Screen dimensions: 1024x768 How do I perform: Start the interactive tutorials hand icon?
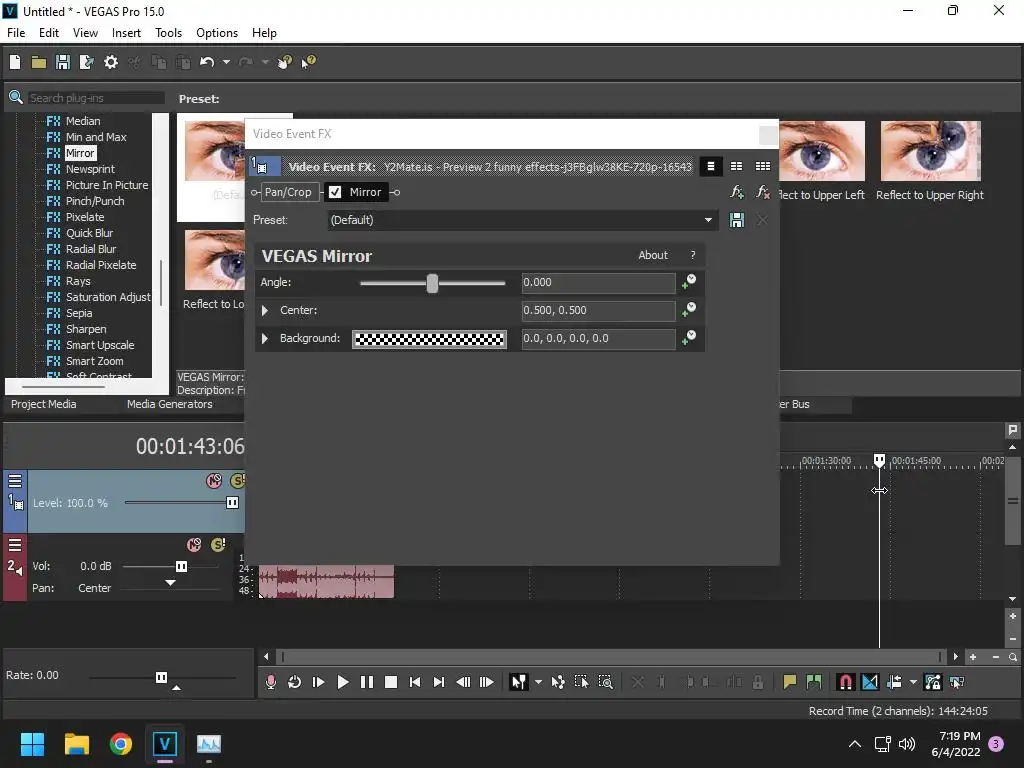pos(284,62)
